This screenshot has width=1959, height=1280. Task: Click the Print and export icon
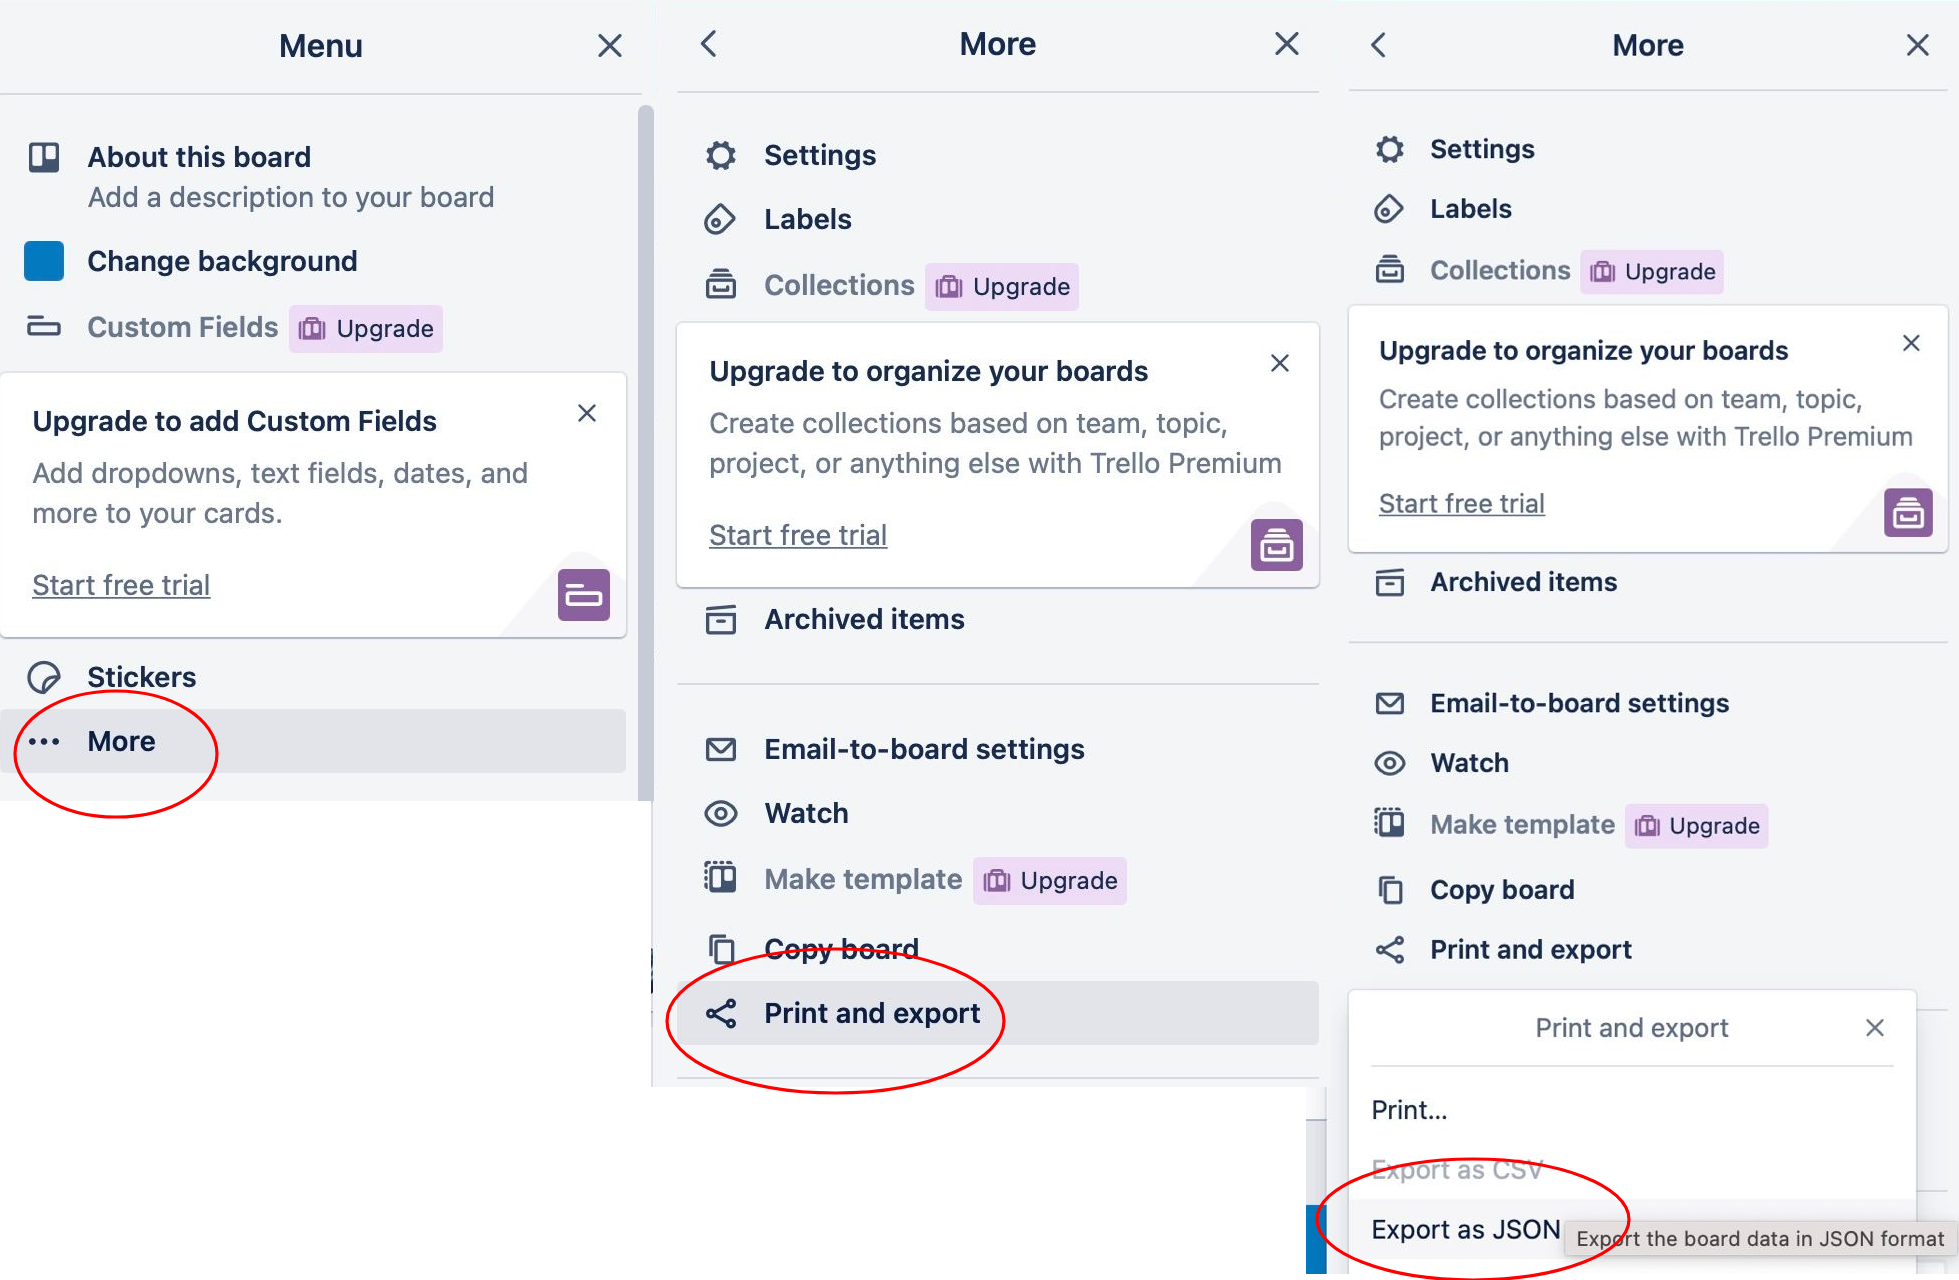tap(722, 1013)
